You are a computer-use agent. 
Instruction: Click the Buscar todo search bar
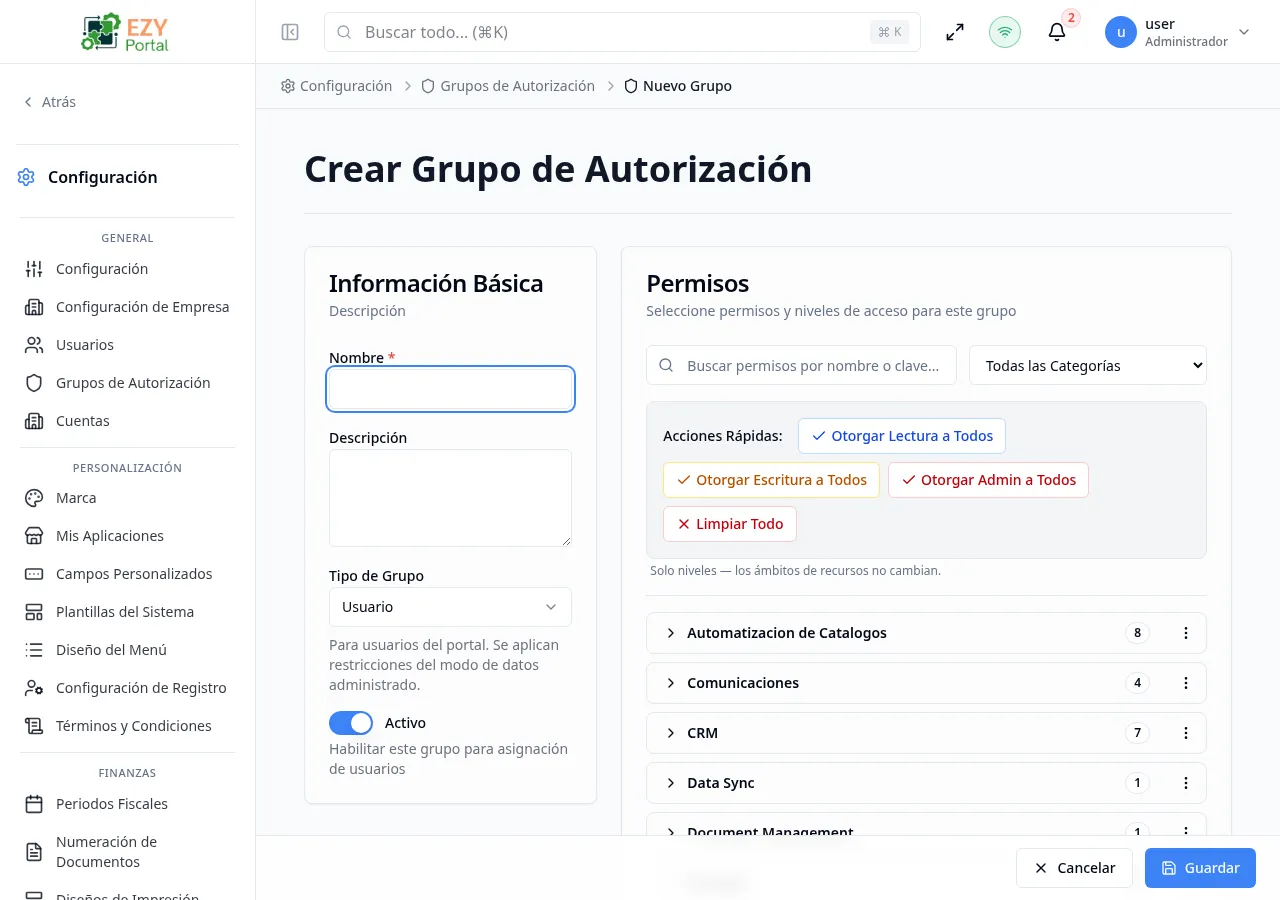[622, 32]
